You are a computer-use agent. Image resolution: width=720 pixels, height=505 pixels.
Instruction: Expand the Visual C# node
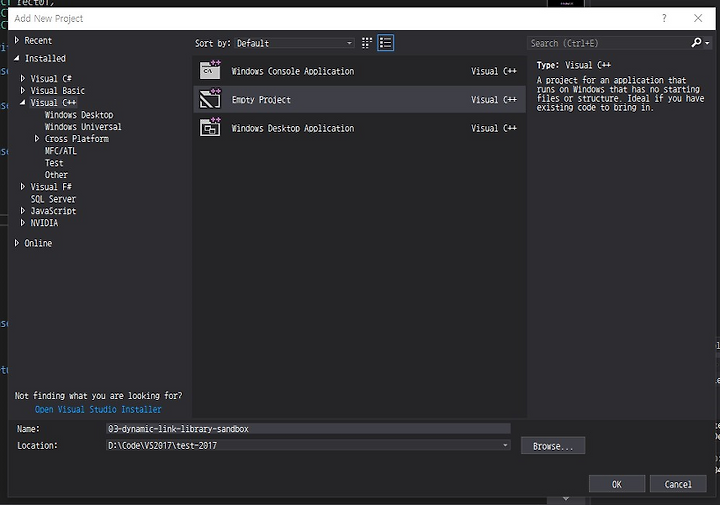click(23, 79)
